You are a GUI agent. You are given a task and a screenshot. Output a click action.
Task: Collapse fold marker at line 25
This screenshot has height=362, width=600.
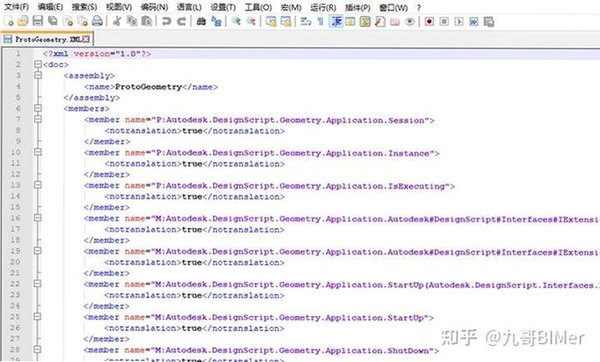pos(38,317)
